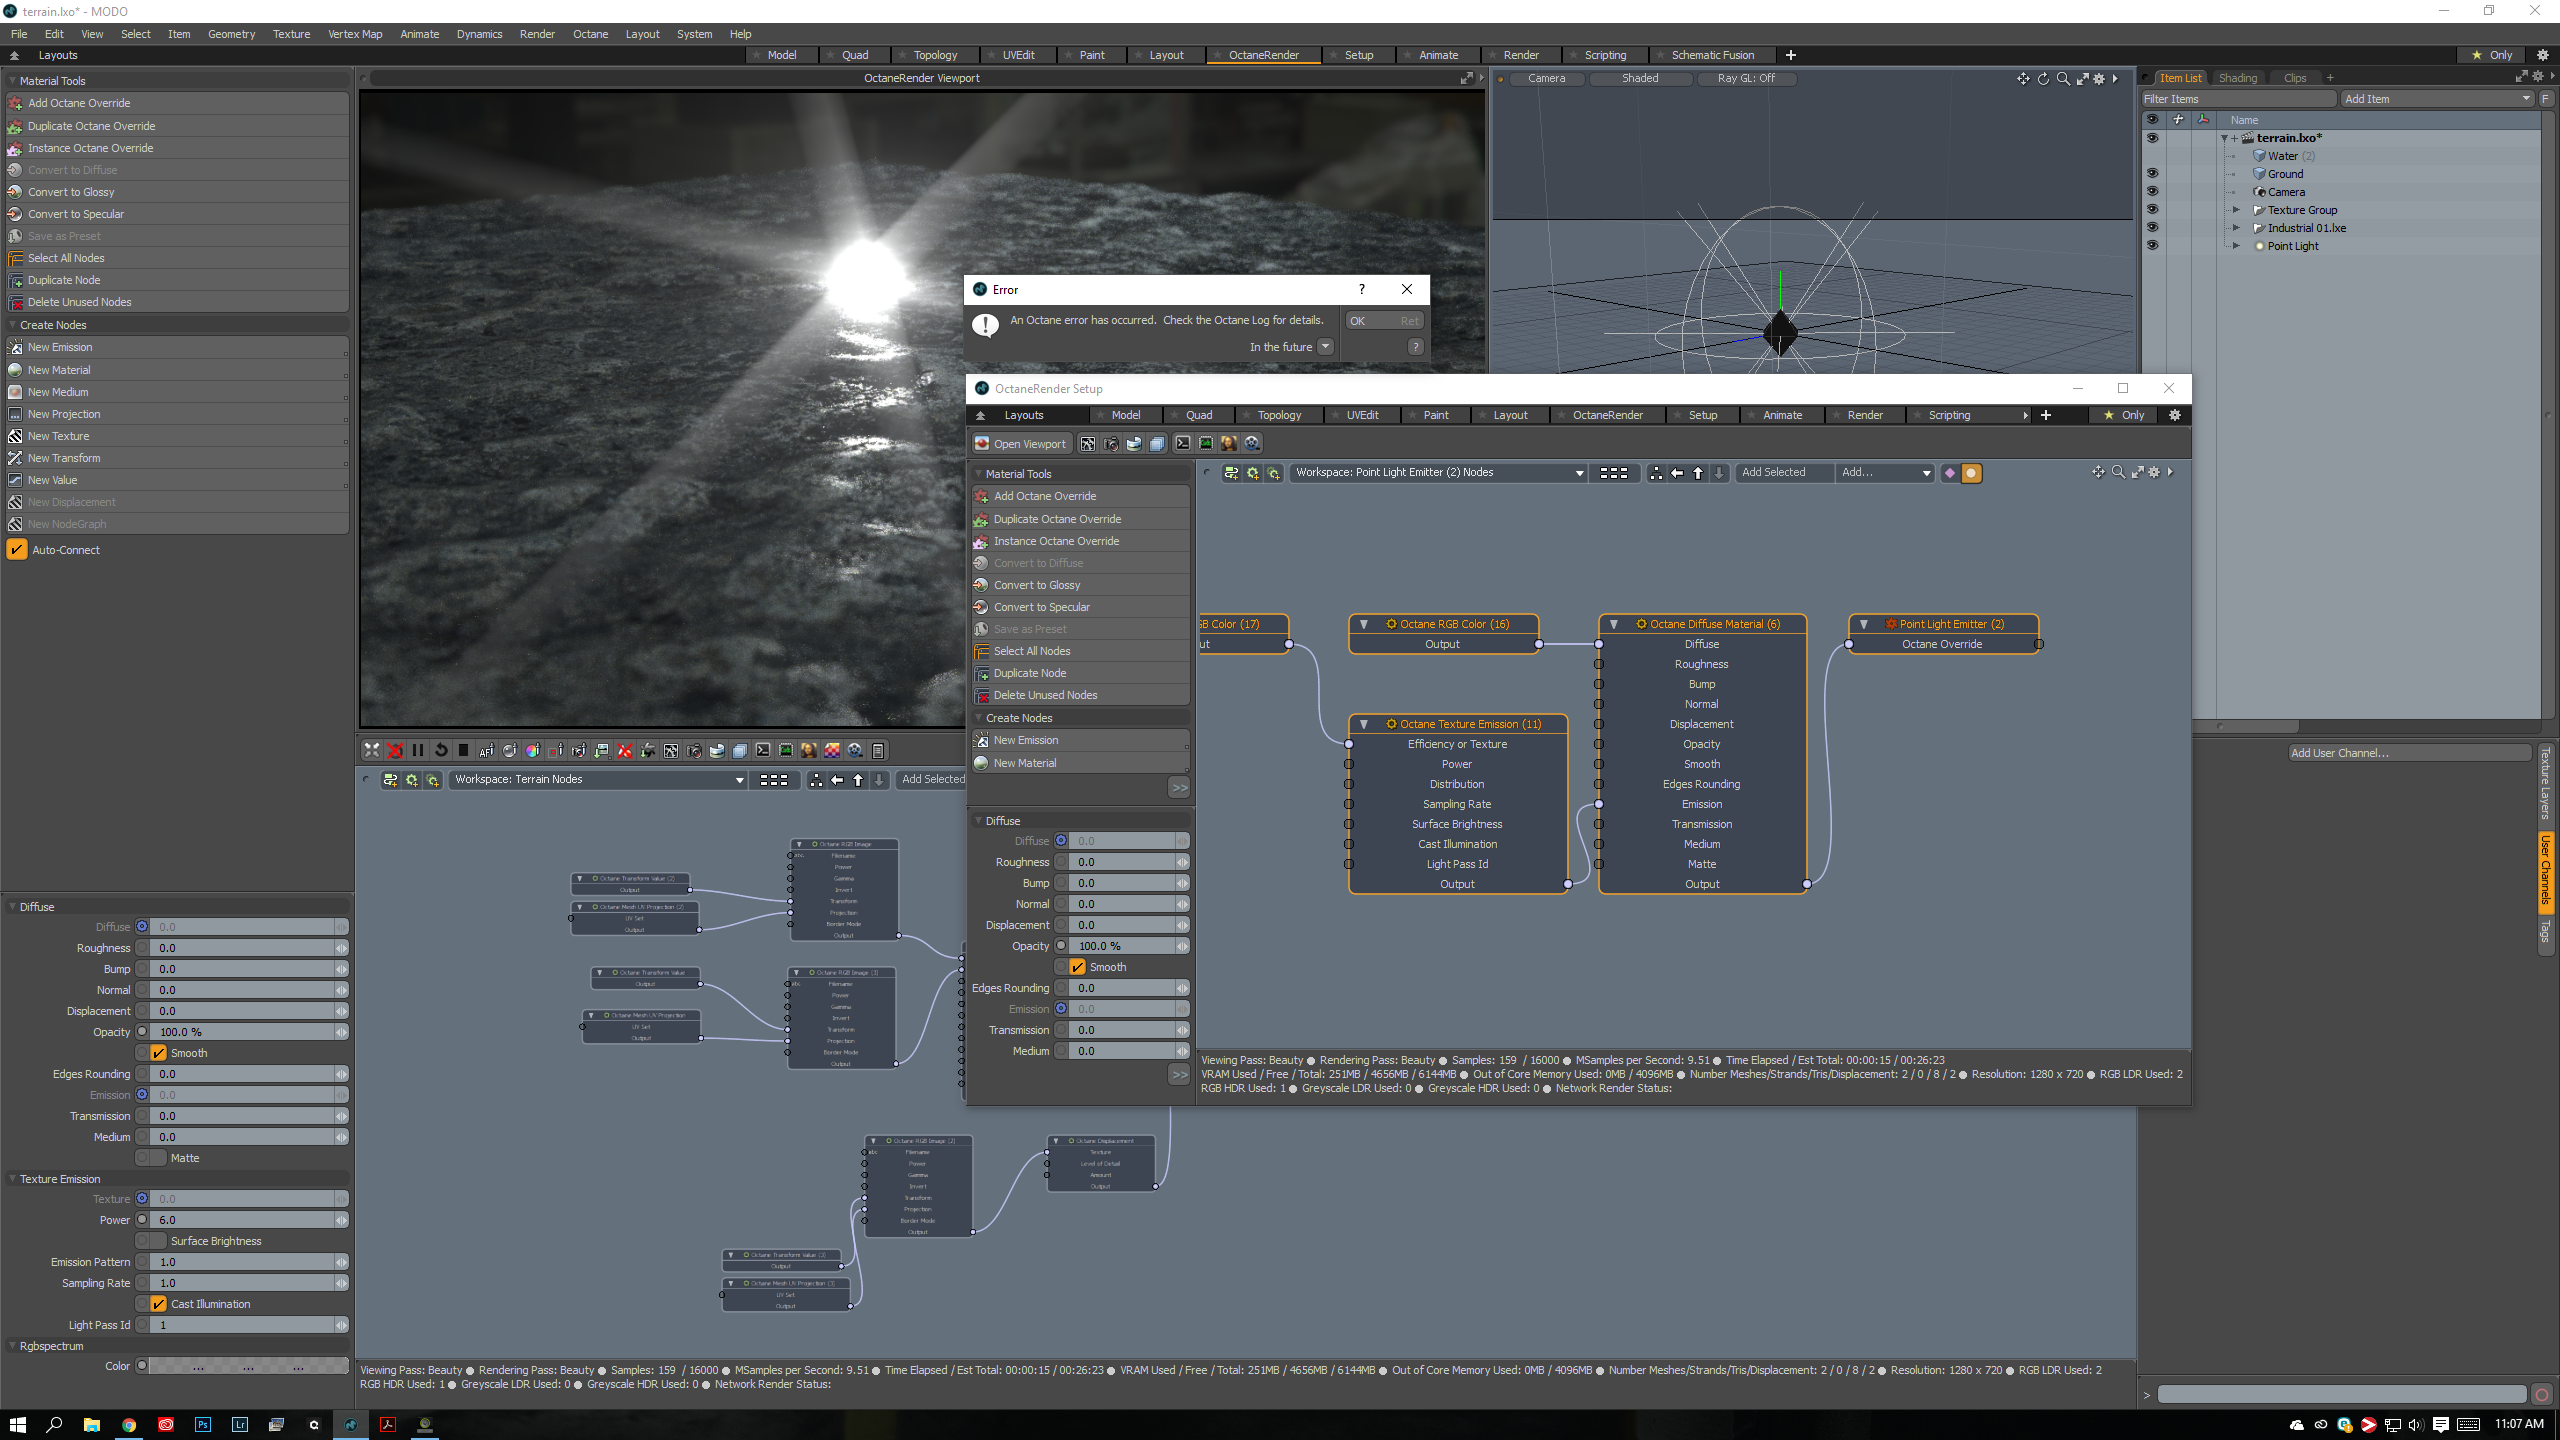Open the Add Item dropdown
Image resolution: width=2560 pixels, height=1440 pixels.
pos(2437,98)
